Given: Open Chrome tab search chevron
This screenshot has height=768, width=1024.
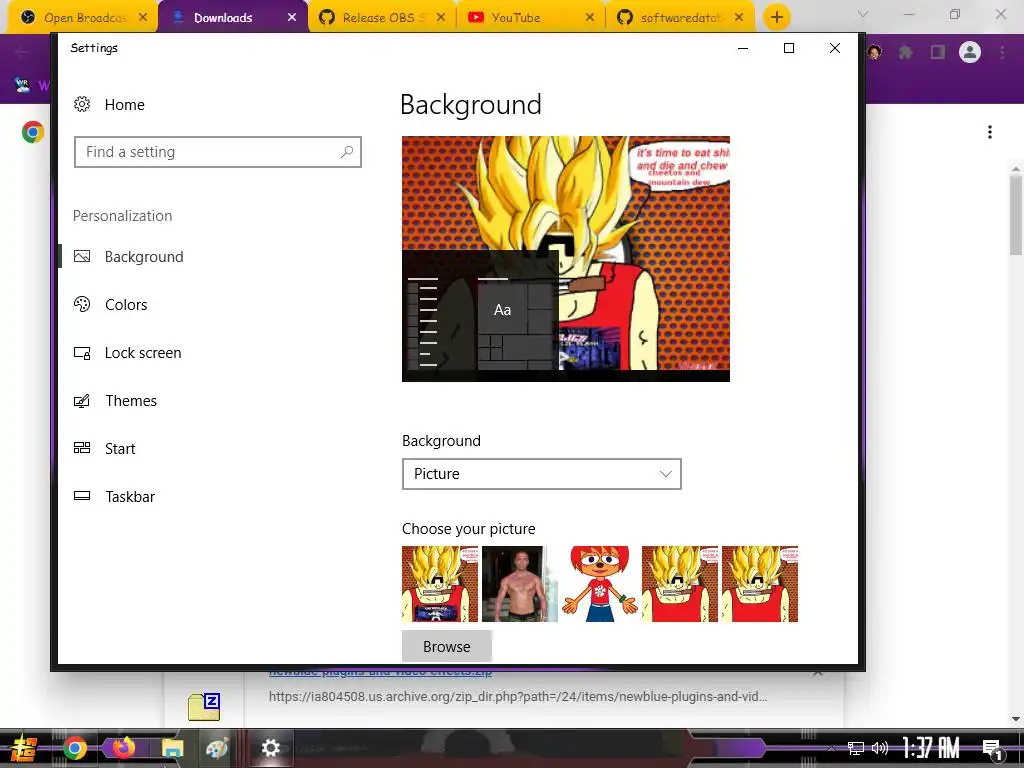Looking at the screenshot, I should pyautogui.click(x=863, y=14).
